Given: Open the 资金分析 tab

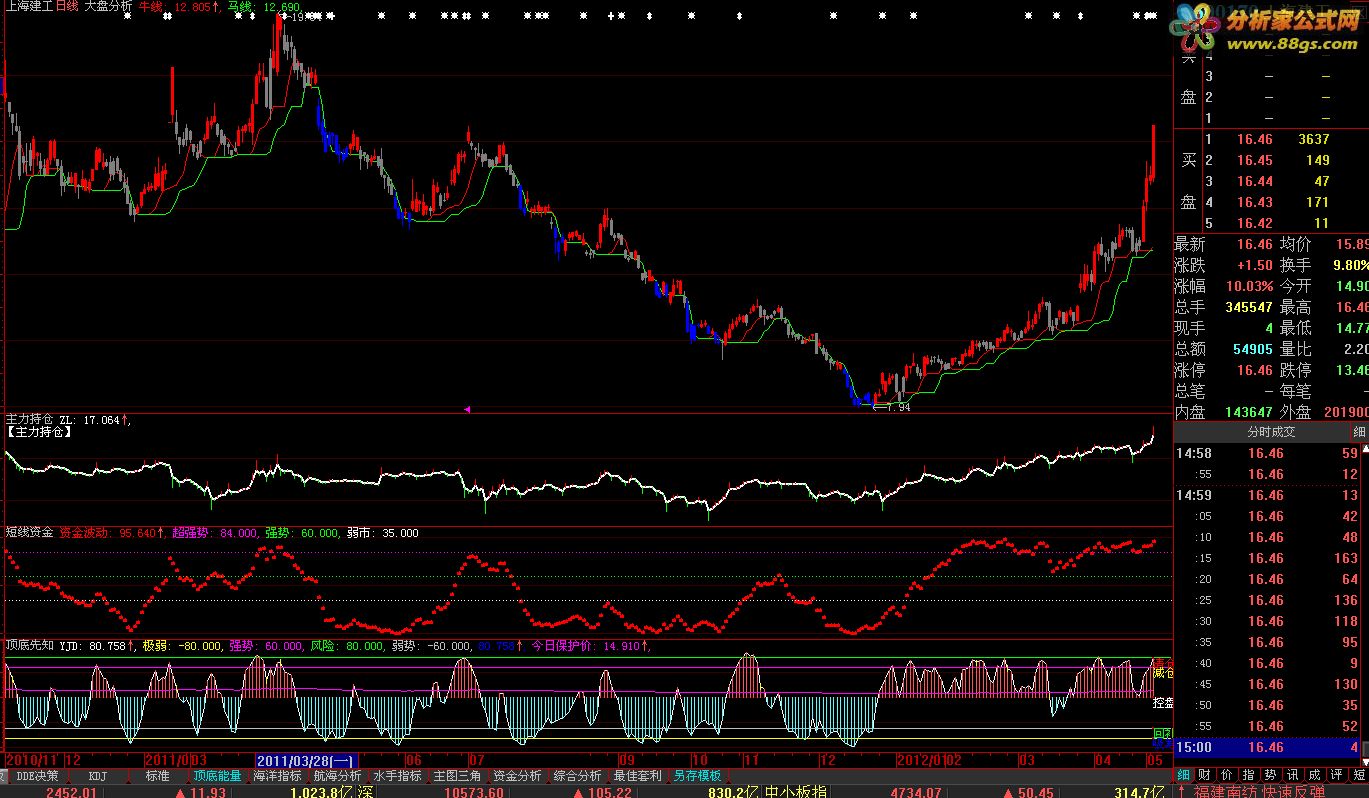Looking at the screenshot, I should pos(518,775).
